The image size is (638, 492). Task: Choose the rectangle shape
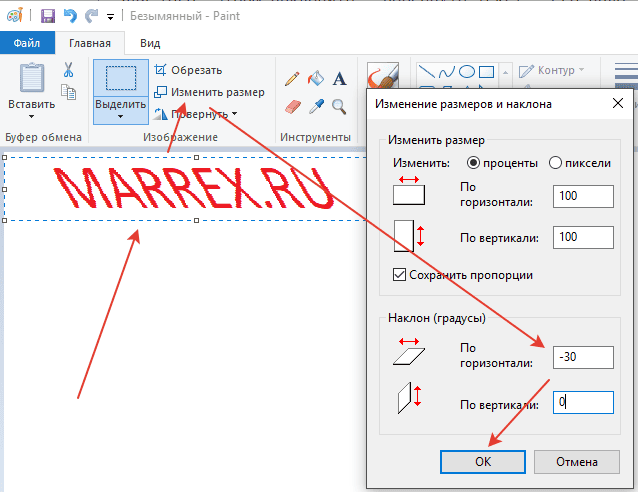pyautogui.click(x=486, y=72)
